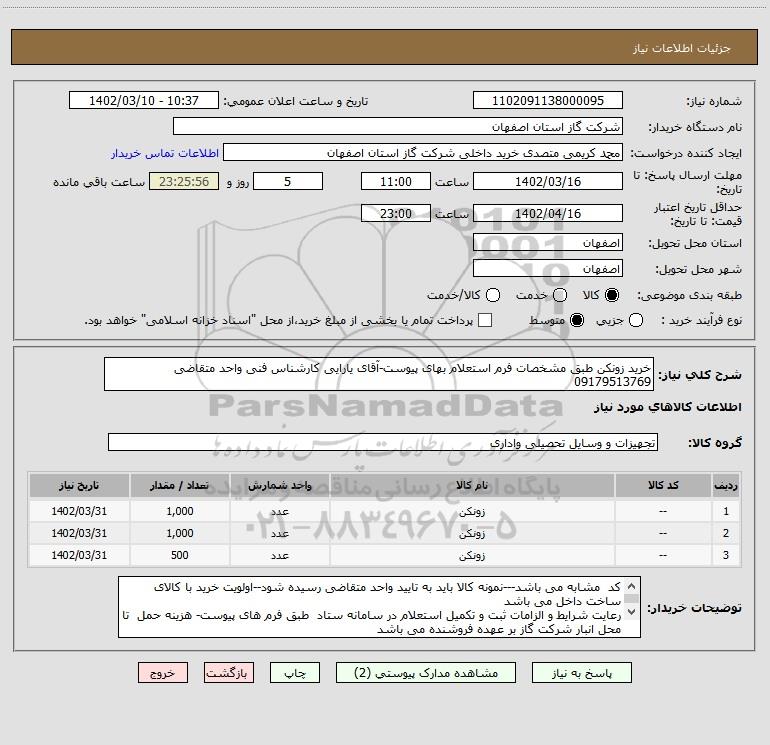This screenshot has width=770, height=745.
Task: Click 'زونکن' item name in row 2
Action: [472, 533]
